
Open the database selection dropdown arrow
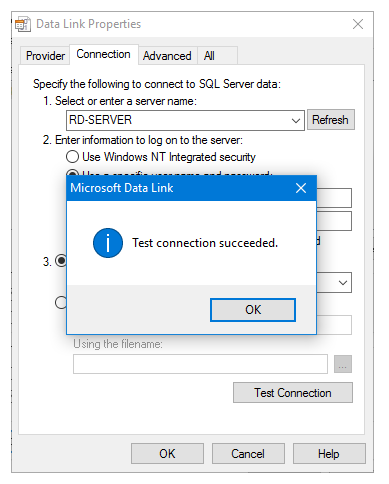343,283
